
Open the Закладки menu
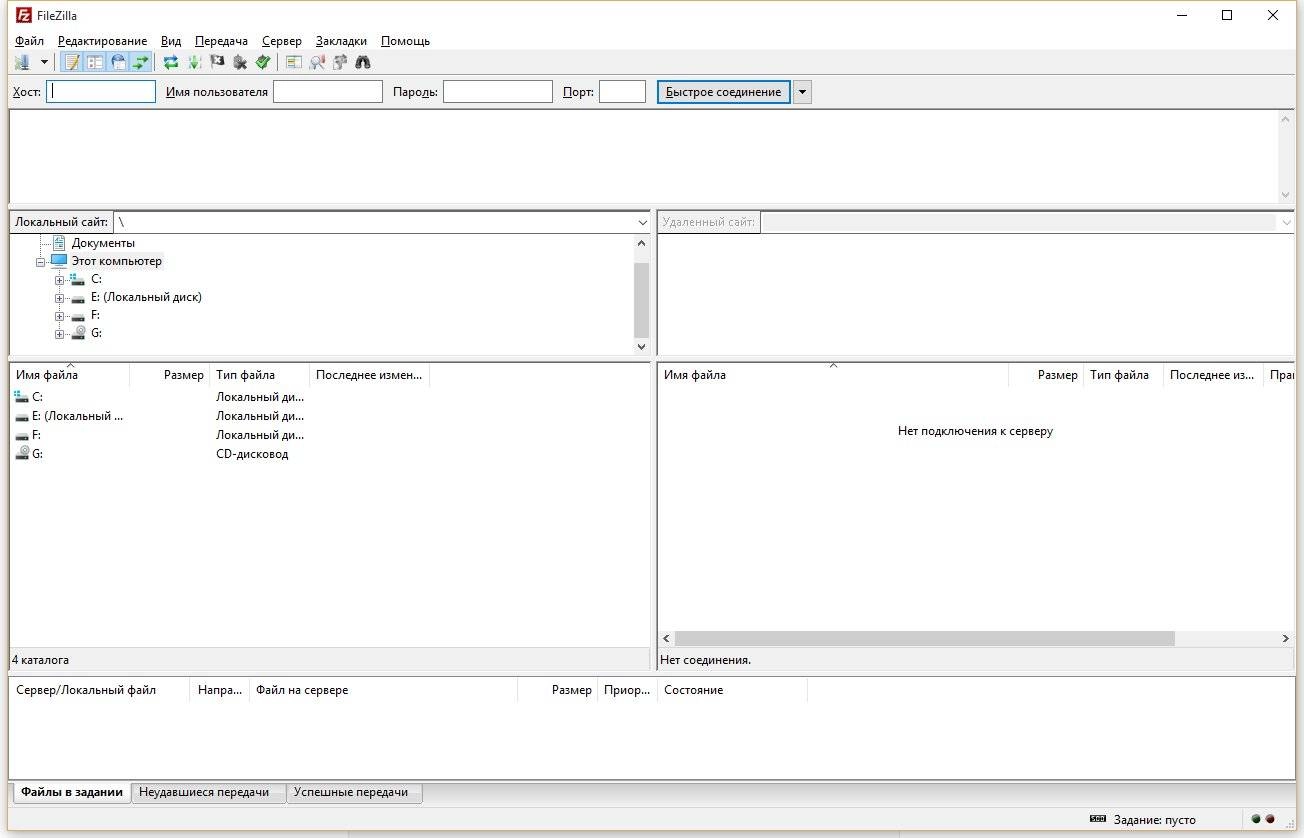pos(341,41)
